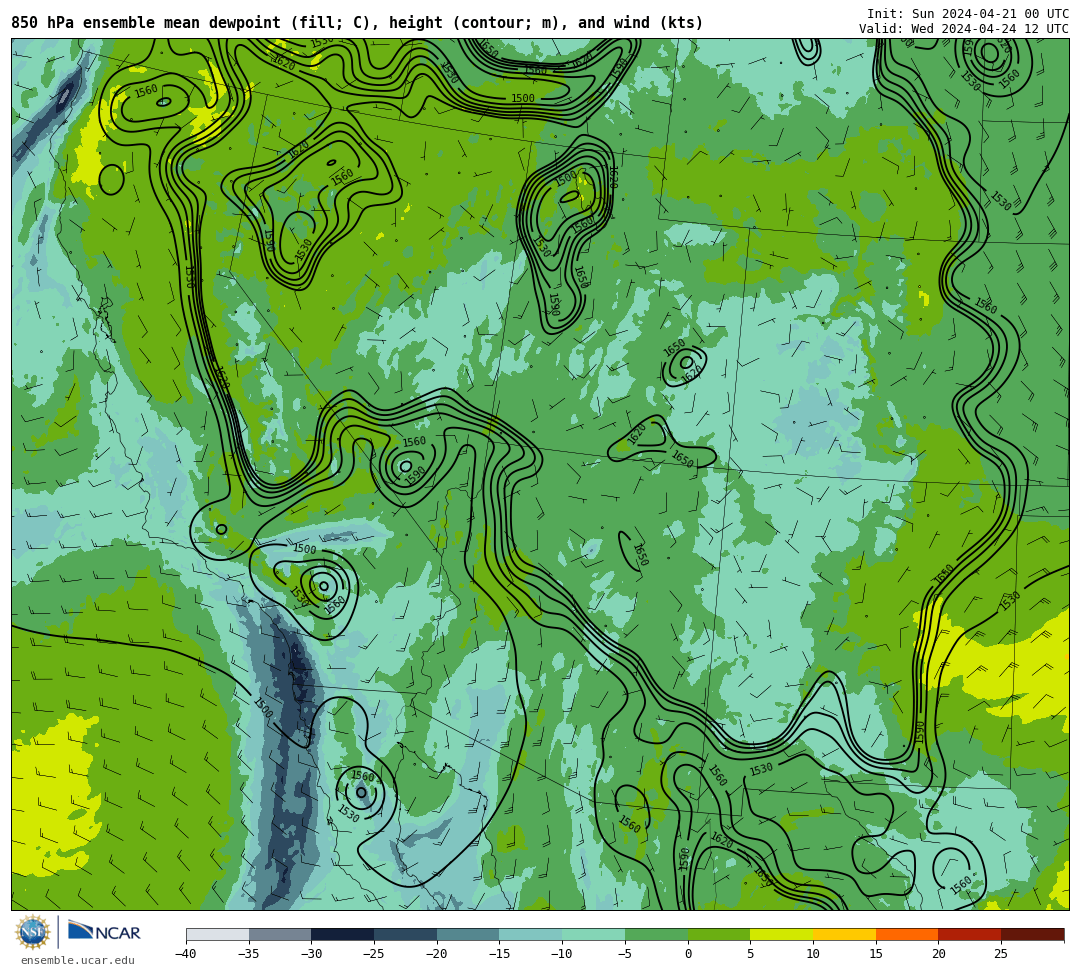
Task: Click the 20 colorbar tick label
Action: (938, 954)
